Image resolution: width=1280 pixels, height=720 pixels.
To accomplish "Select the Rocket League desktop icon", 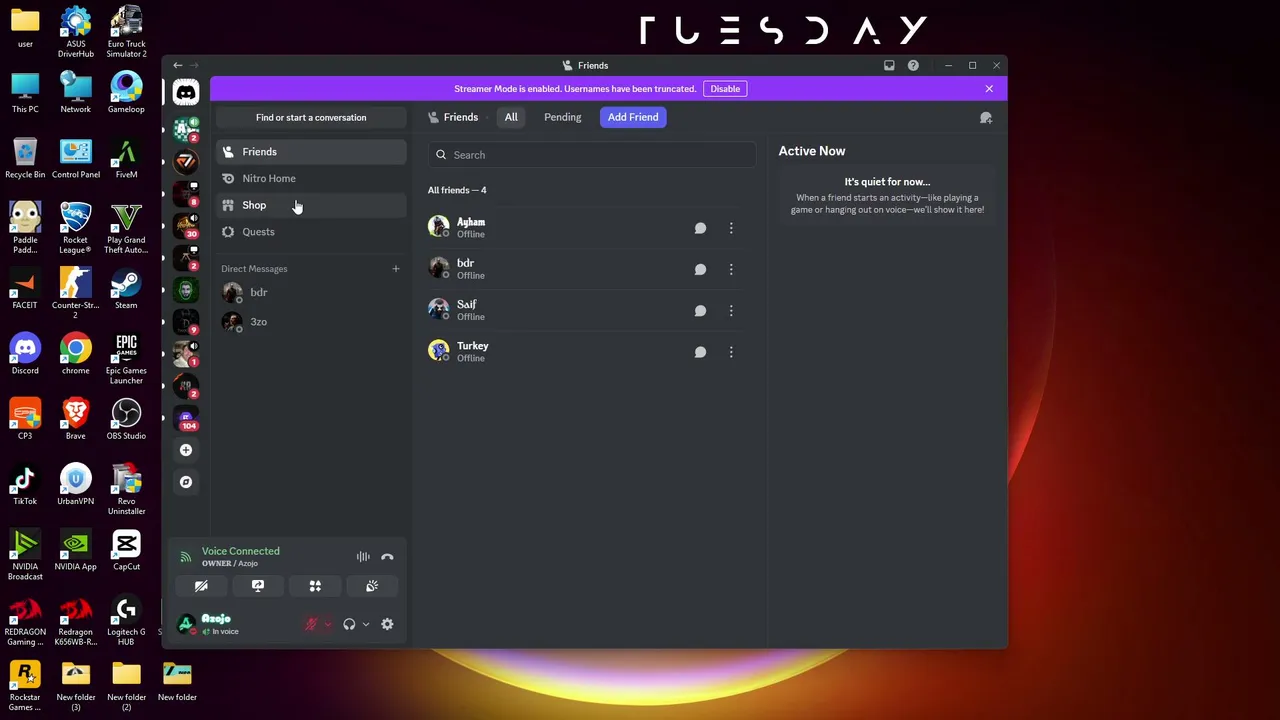I will pyautogui.click(x=76, y=228).
